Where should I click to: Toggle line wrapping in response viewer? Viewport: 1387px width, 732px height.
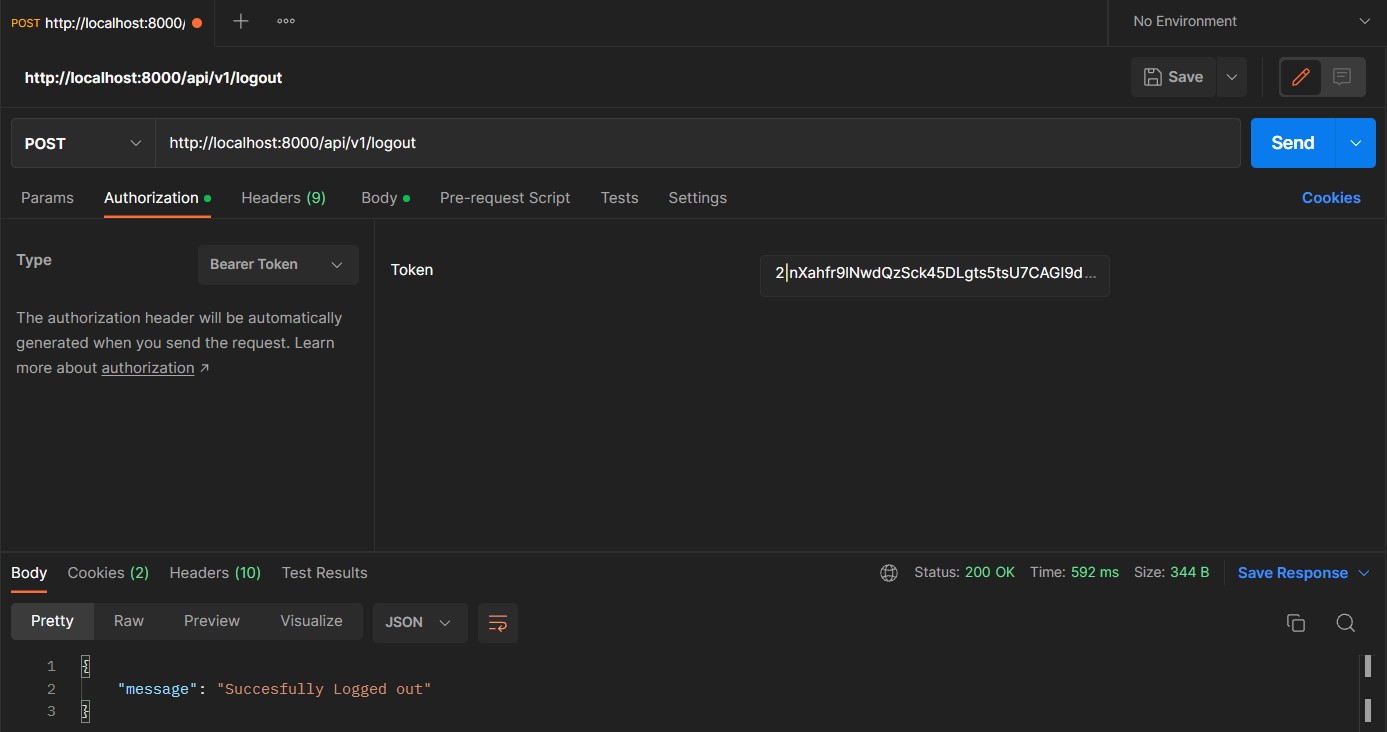(x=497, y=622)
